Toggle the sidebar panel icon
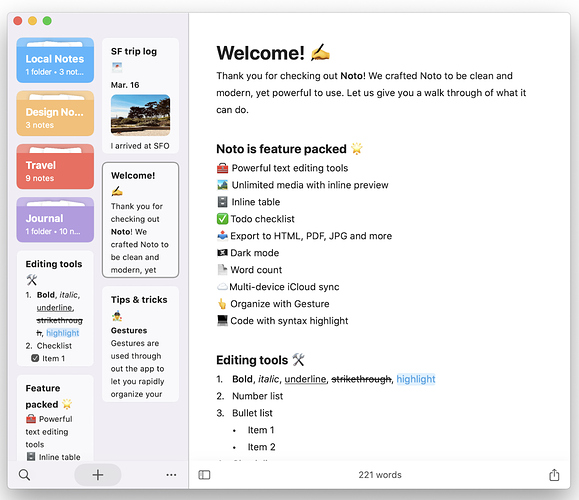579x500 pixels. click(x=204, y=475)
